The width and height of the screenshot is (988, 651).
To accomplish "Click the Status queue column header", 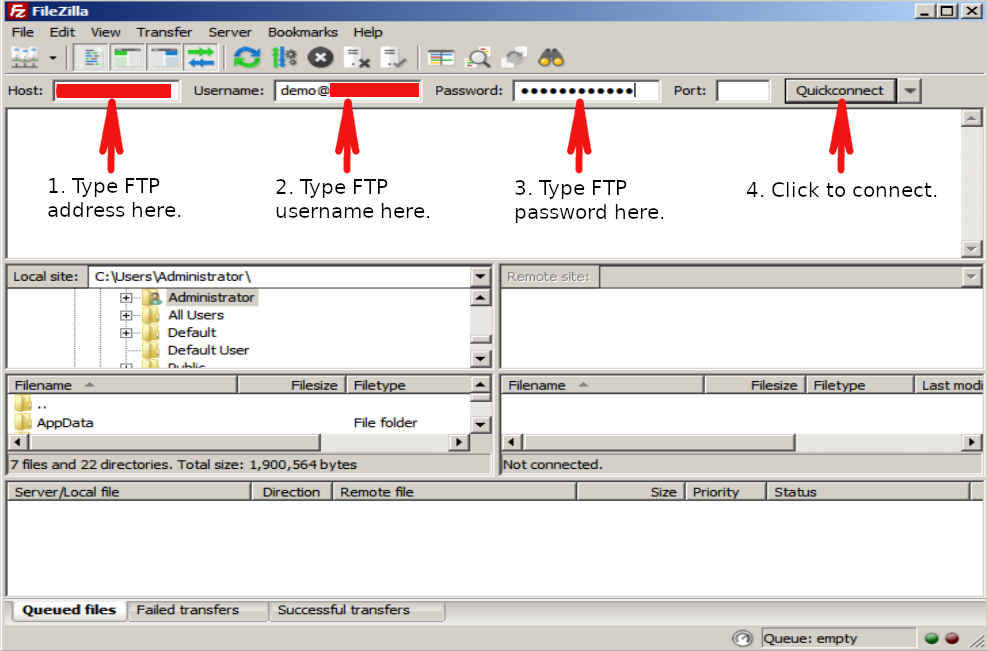I will coord(868,492).
